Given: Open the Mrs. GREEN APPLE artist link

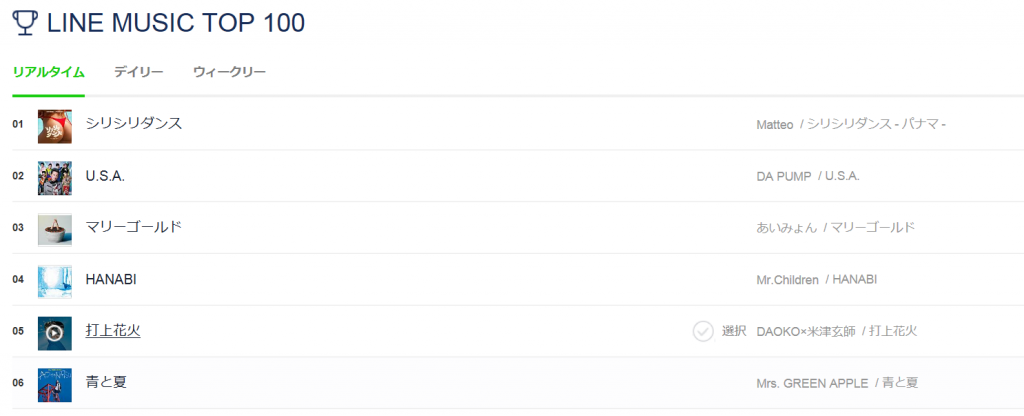Looking at the screenshot, I should 812,383.
